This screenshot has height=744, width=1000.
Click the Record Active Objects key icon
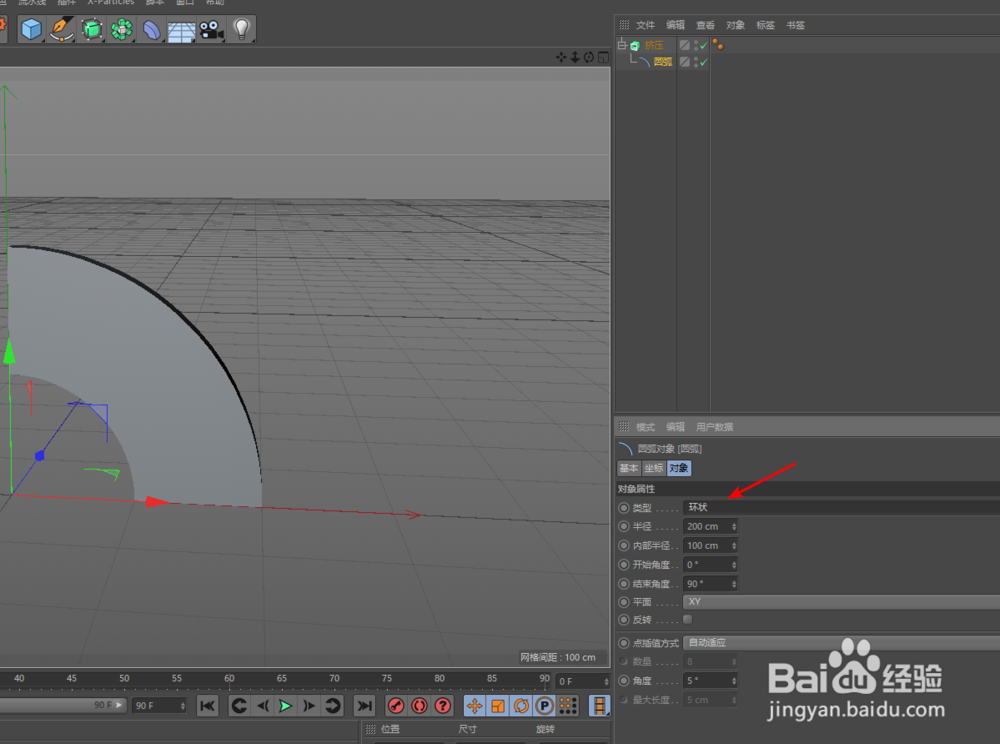396,706
